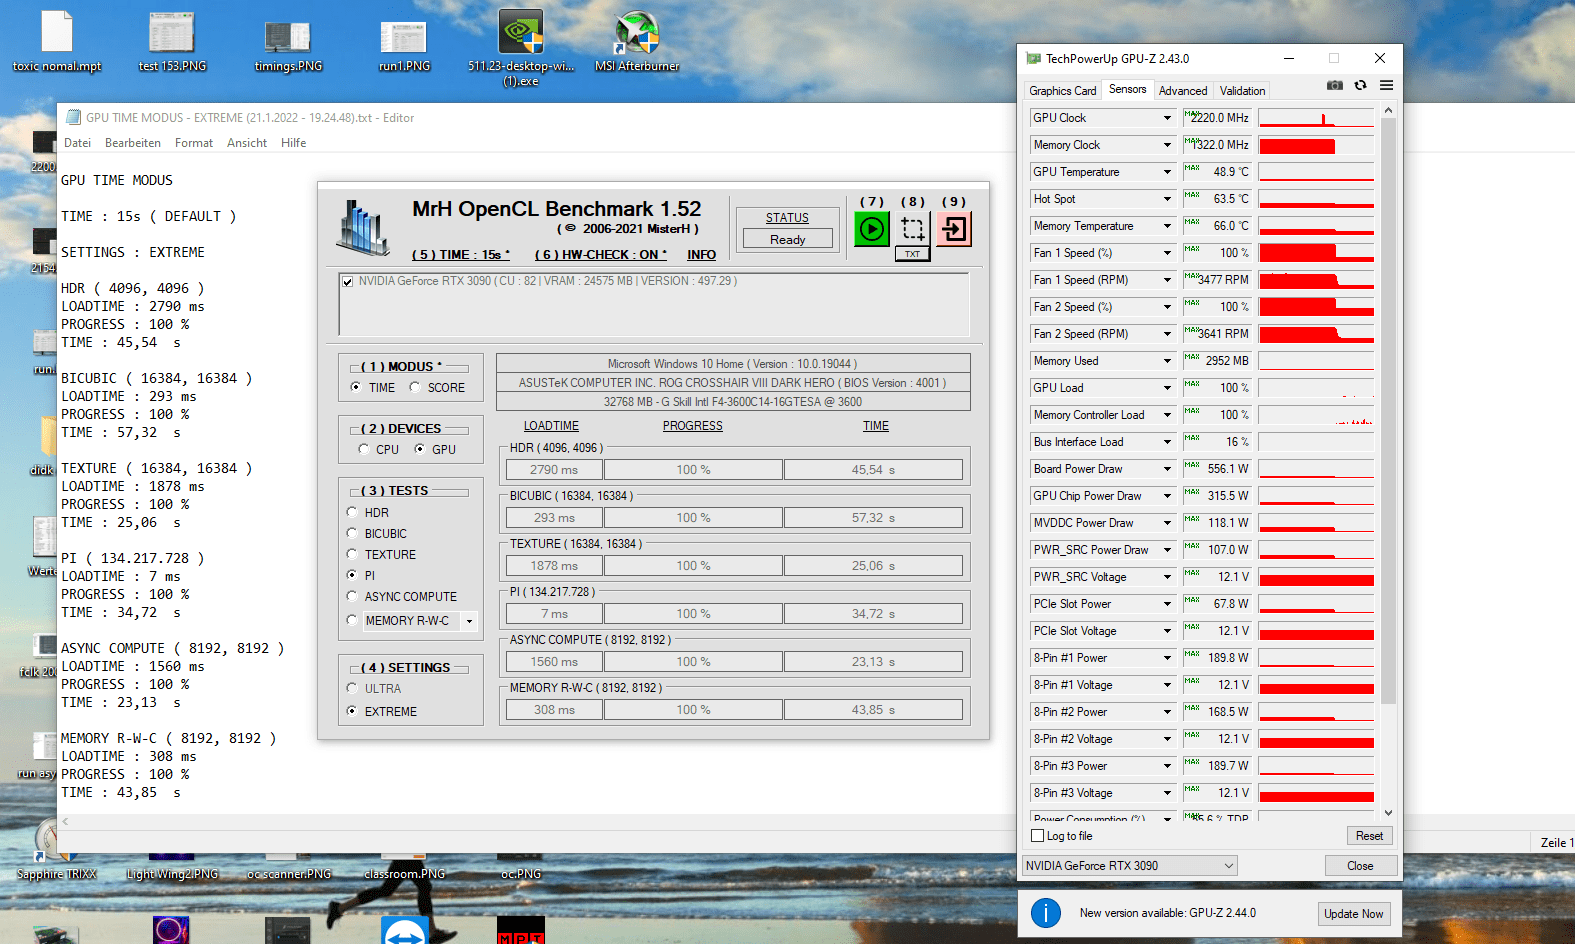Viewport: 1575px width, 944px height.
Task: Select TEXTURE test radio button
Action: (x=352, y=554)
